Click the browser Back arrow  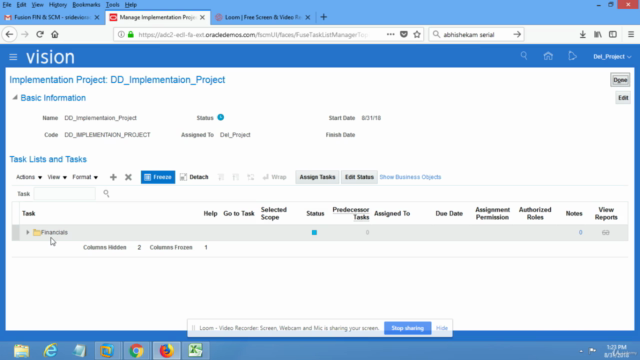(9, 35)
